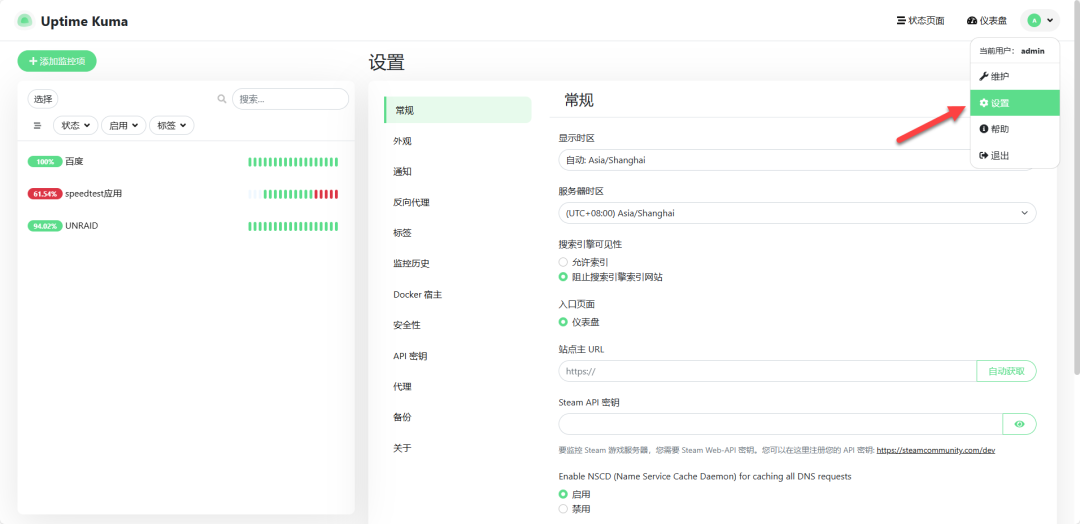This screenshot has height=524, width=1080.
Task: Click the auto-get (自动获取) URL button
Action: (1006, 371)
